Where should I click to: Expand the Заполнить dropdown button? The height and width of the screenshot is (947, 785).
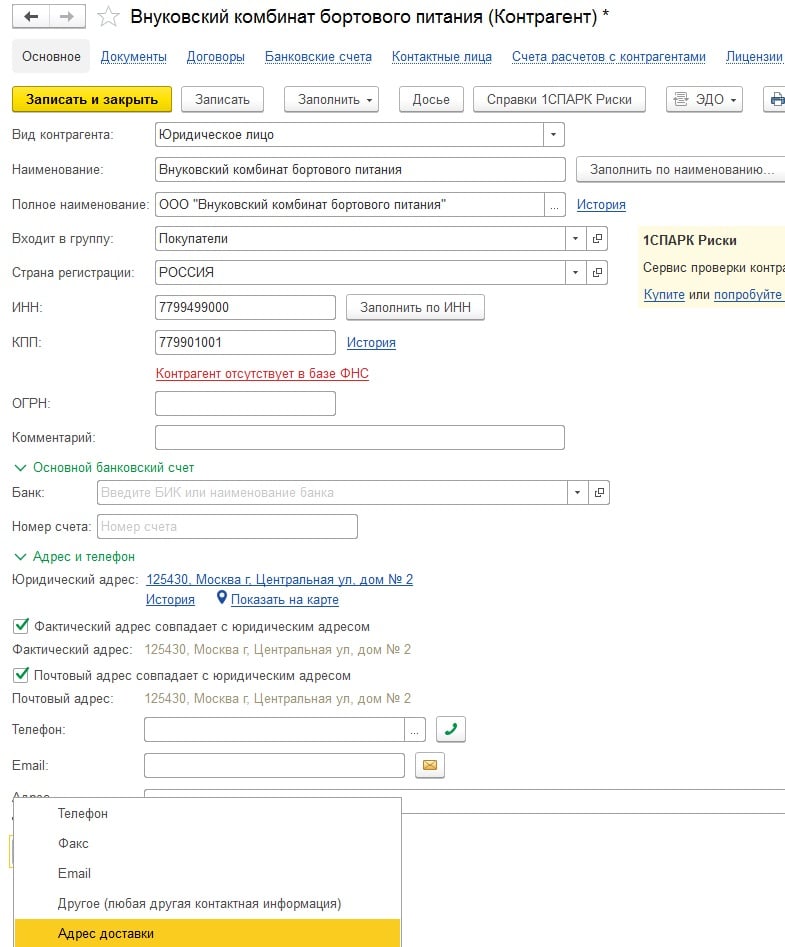(331, 99)
